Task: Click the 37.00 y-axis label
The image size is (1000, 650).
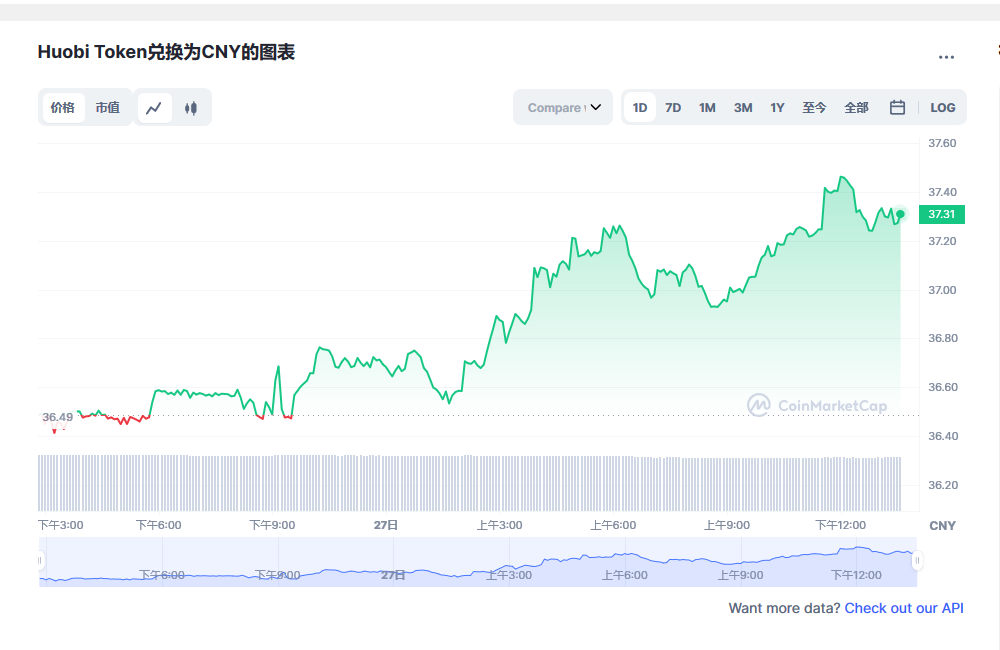Action: point(943,290)
